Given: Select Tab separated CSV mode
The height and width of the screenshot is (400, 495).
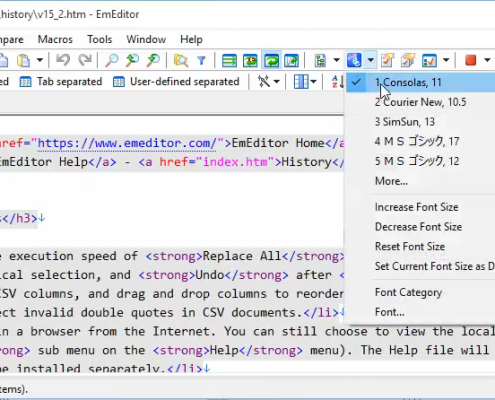Looking at the screenshot, I should [61, 82].
